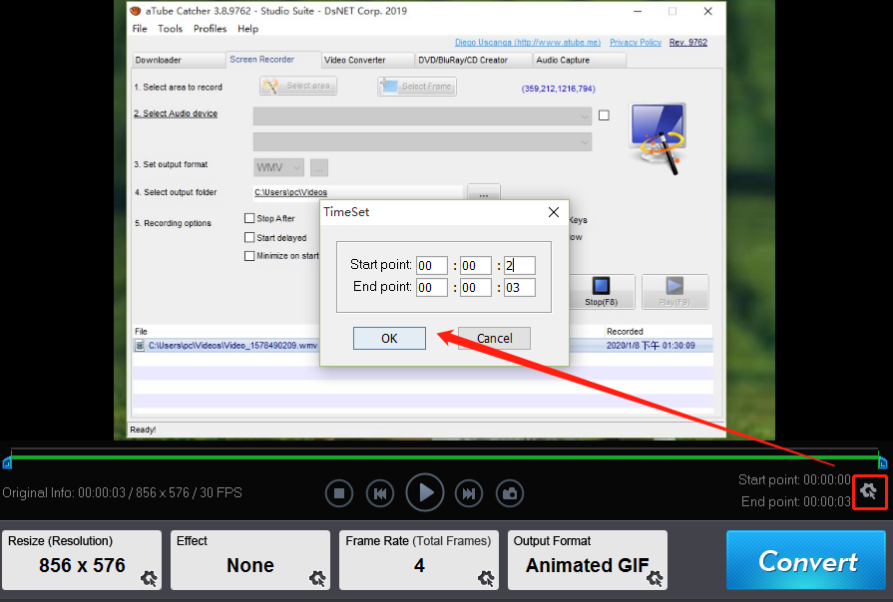Screen dimensions: 893x602
Task: Open the time set gear icon
Action: click(x=869, y=491)
